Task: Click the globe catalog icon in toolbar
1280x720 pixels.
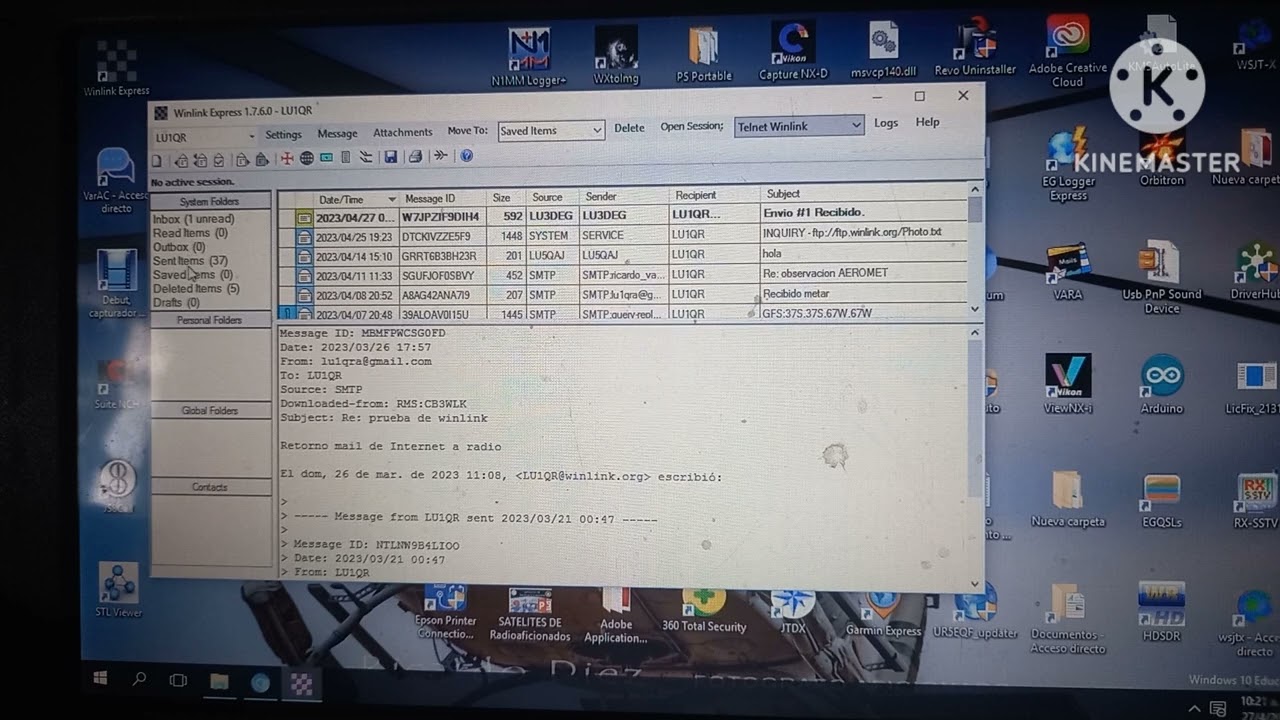Action: (307, 158)
